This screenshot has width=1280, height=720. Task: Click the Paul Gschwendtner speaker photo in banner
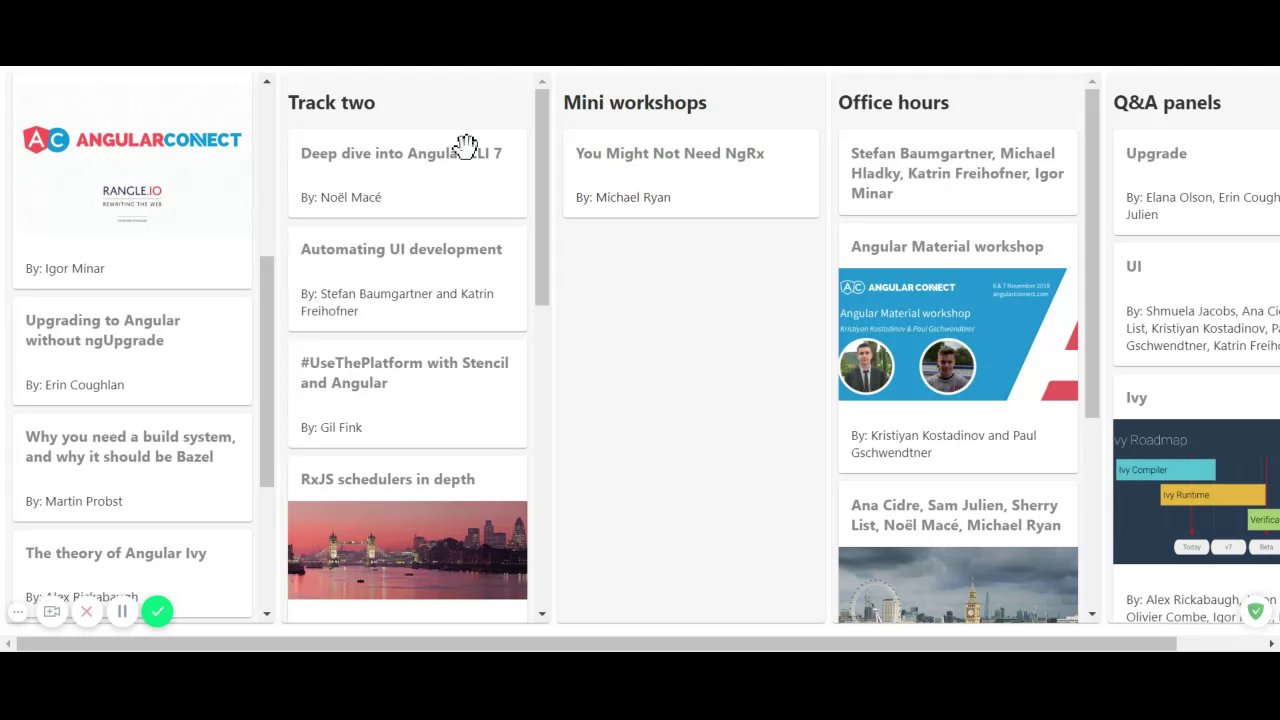[x=947, y=366]
